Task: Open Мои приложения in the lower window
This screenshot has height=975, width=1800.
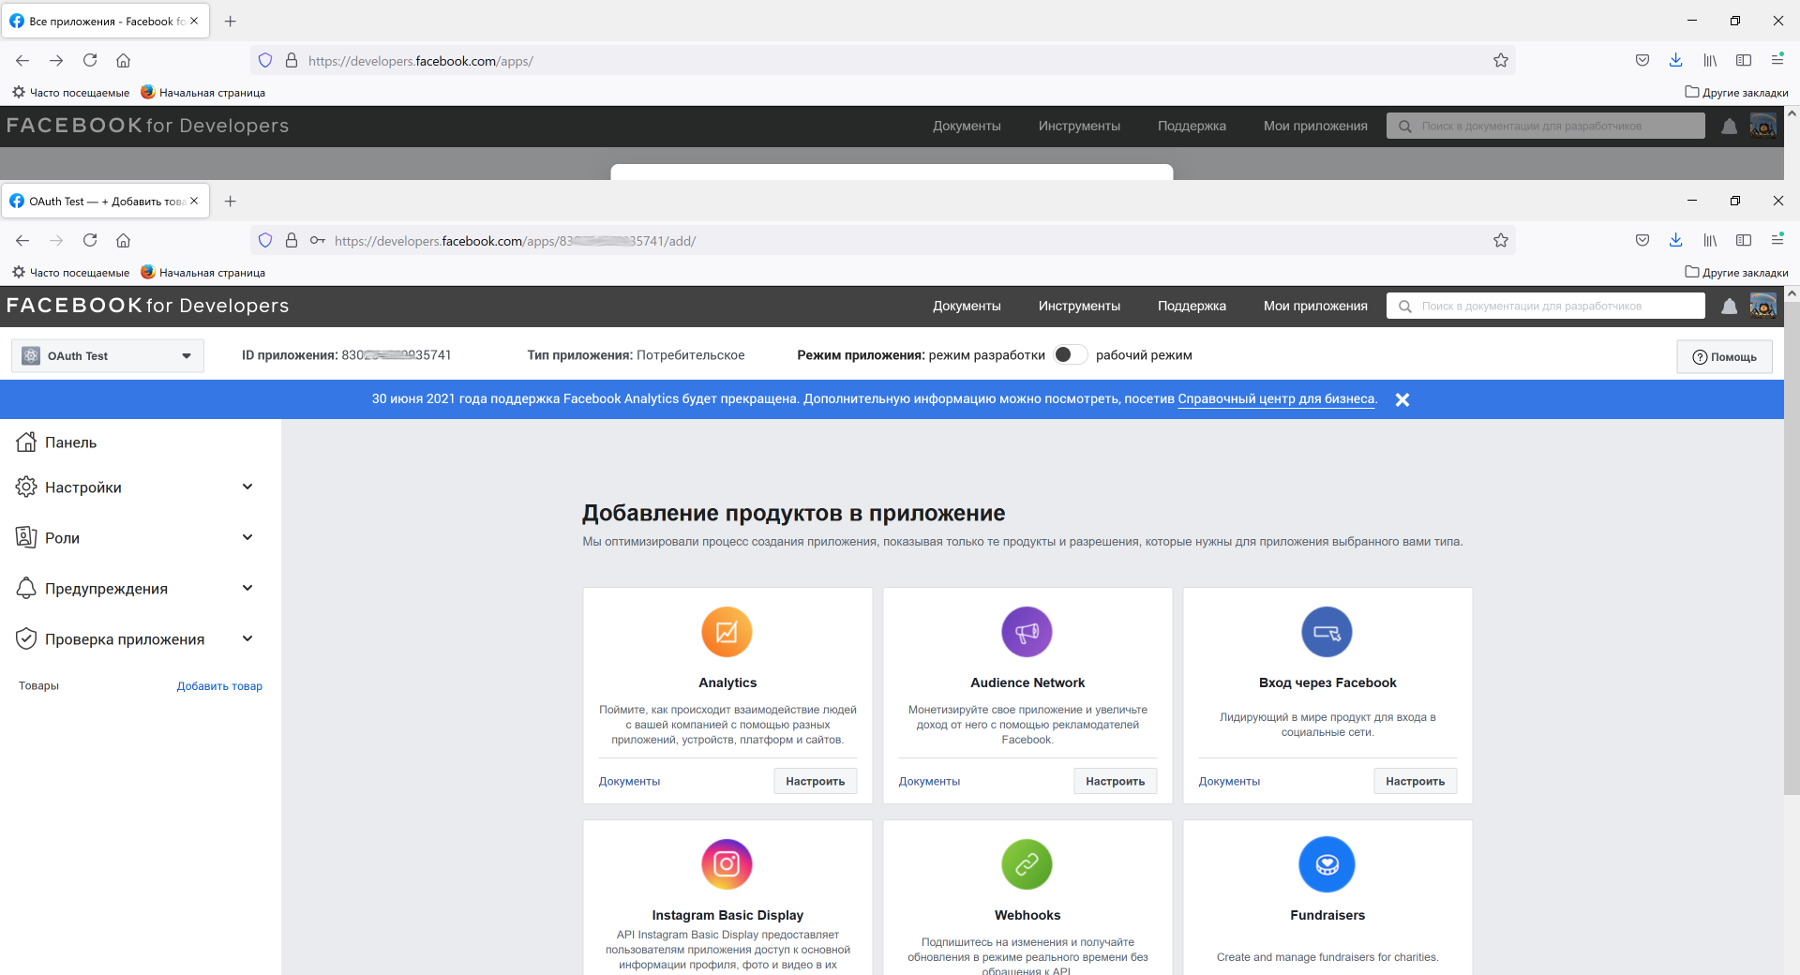Action: (1315, 306)
